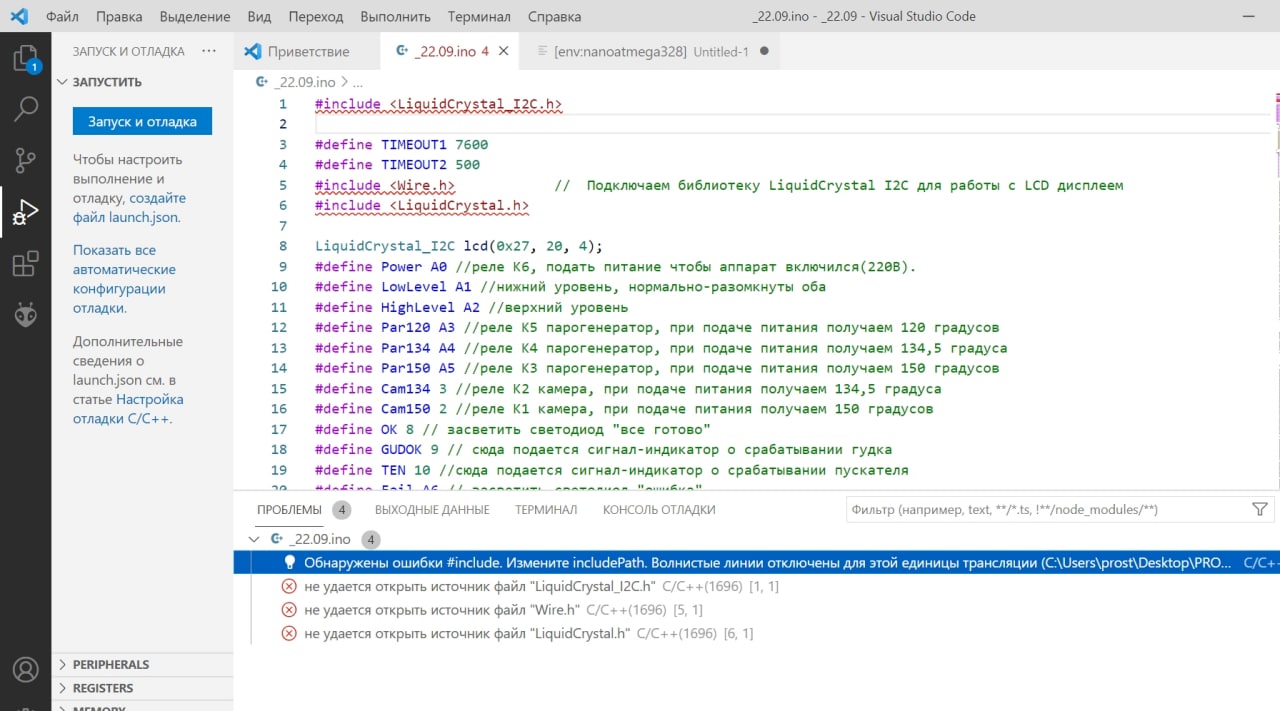Switch to the Untitled-1 nanoatmega328 tab
Viewport: 1280px width, 711px height.
point(650,51)
